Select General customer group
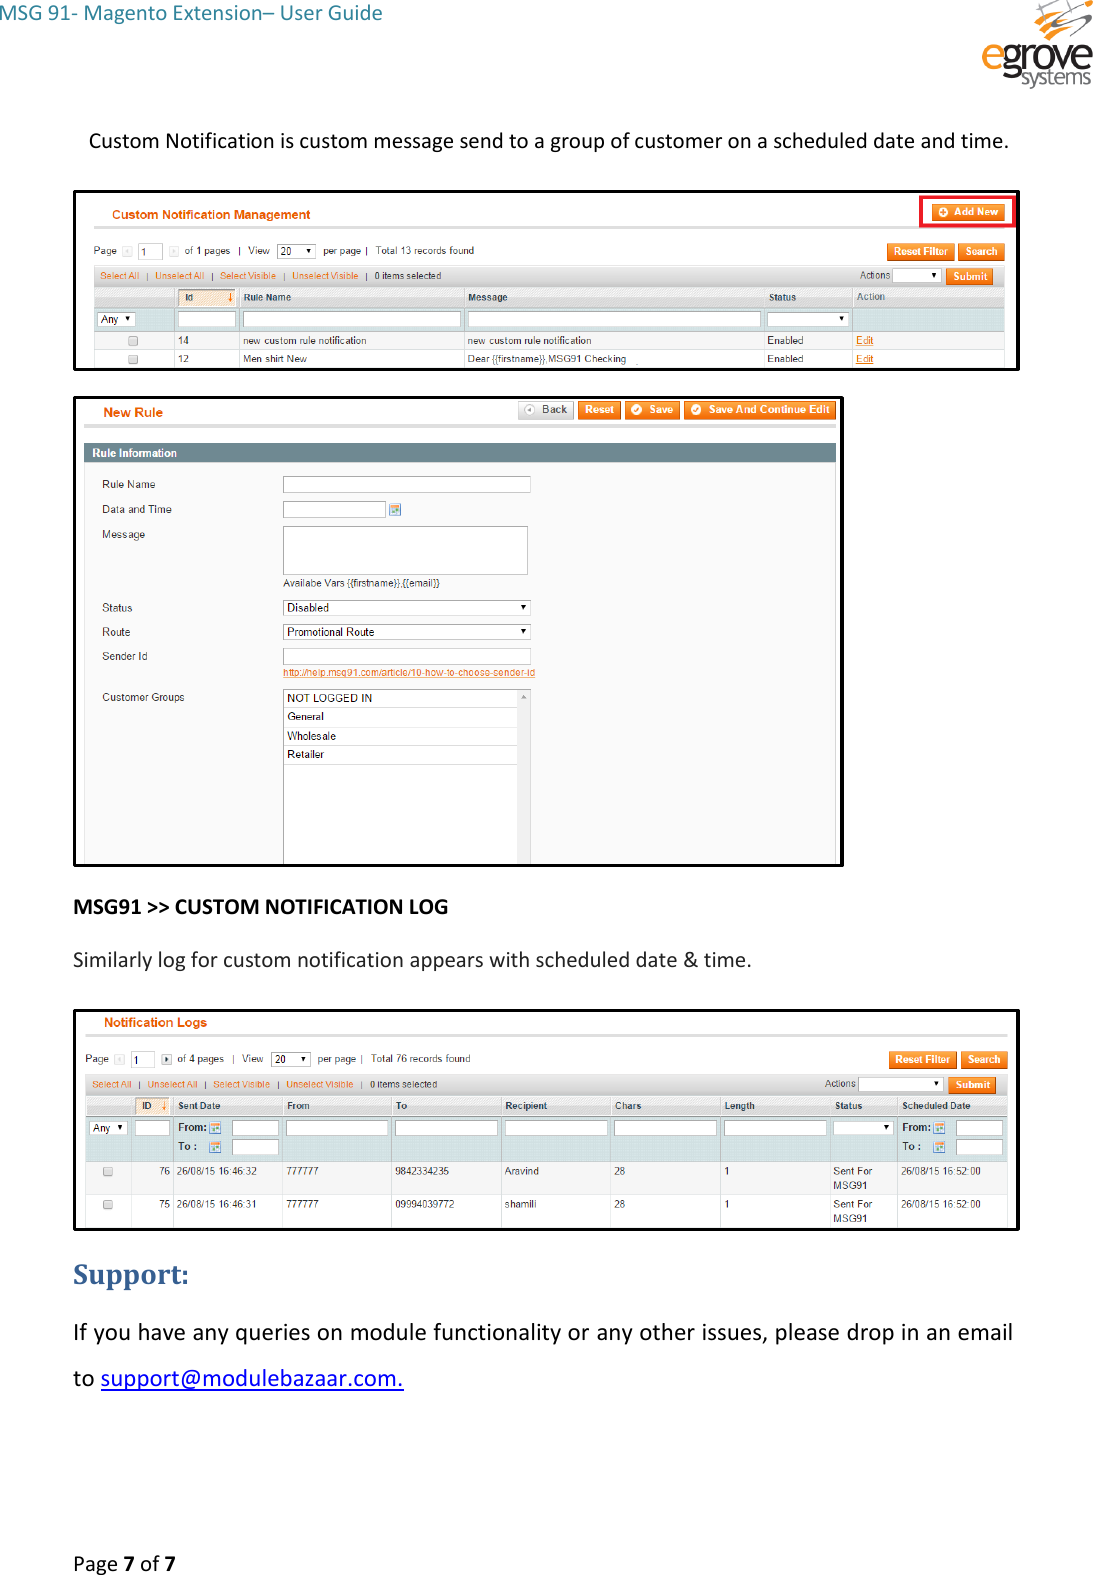The height and width of the screenshot is (1575, 1093). click(x=400, y=717)
